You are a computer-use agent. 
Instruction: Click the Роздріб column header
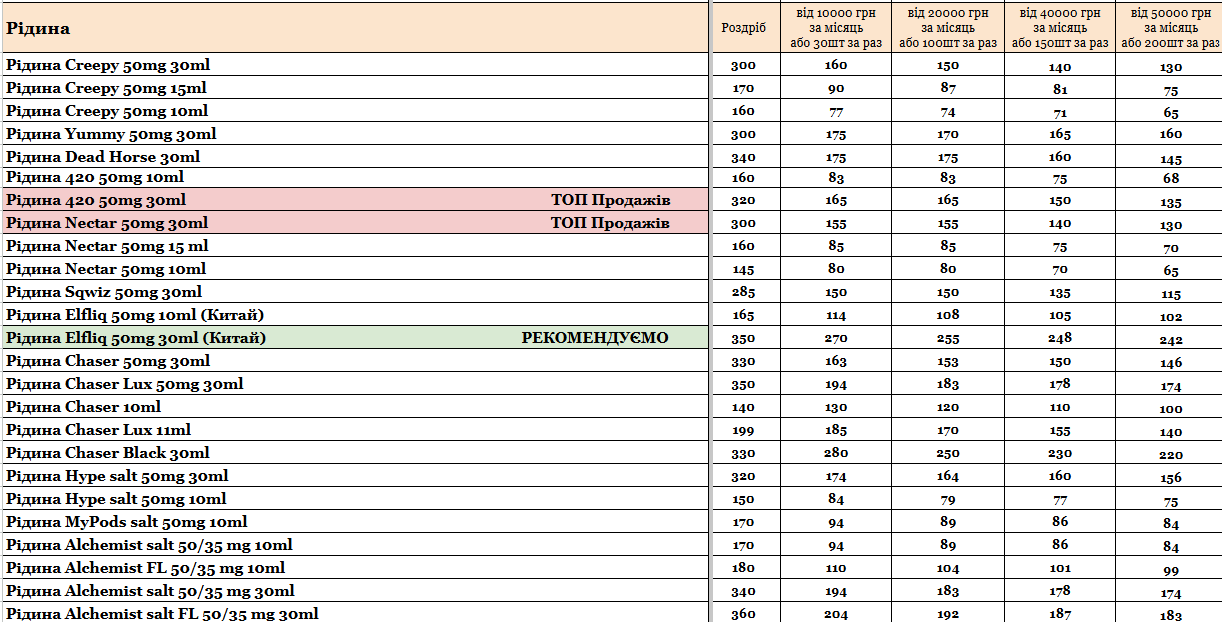tap(743, 28)
